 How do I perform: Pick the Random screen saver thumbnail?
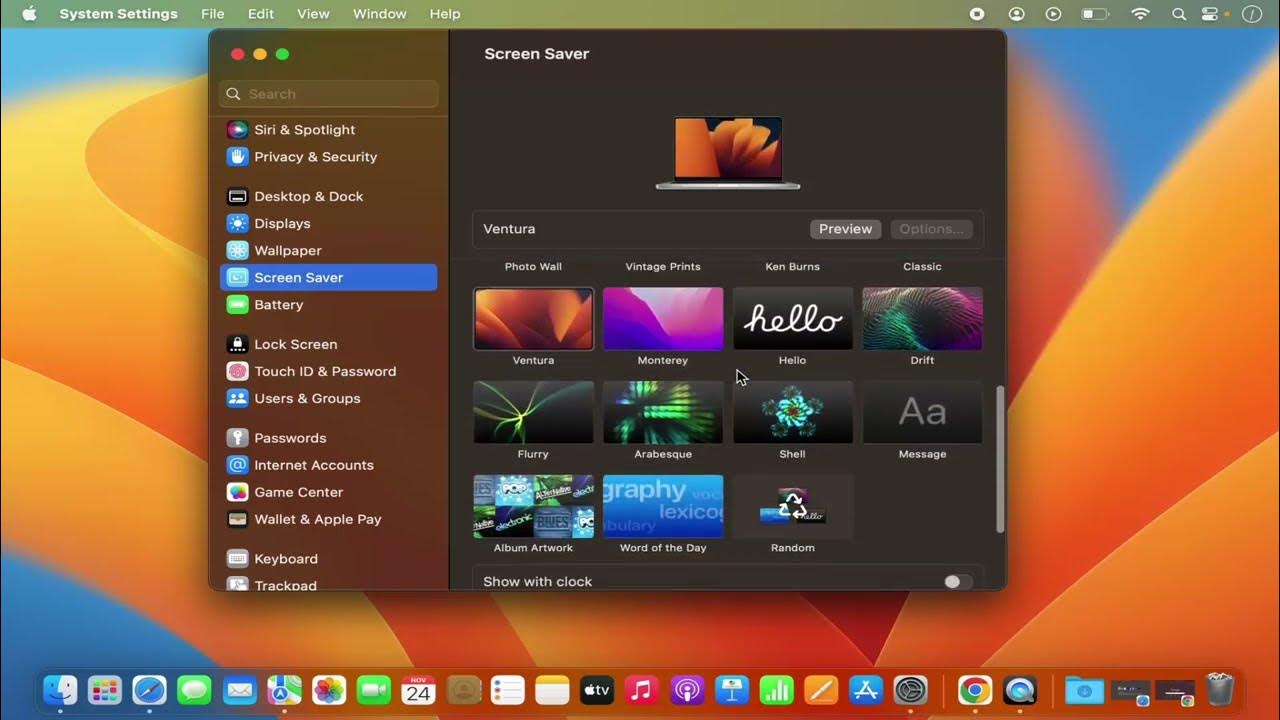tap(793, 506)
